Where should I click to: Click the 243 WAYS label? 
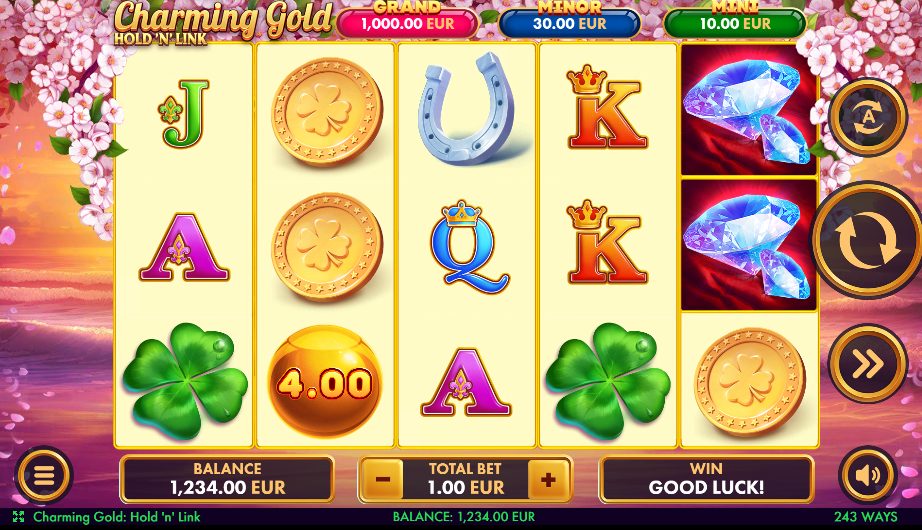[866, 517]
